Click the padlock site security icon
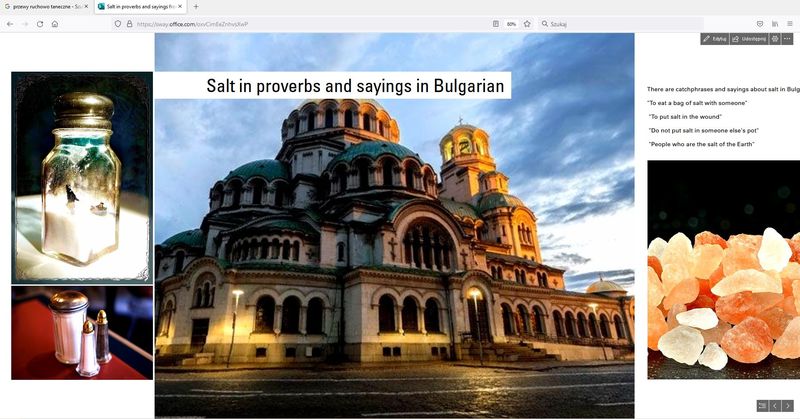Screen dimensions: 800x419 [129, 24]
